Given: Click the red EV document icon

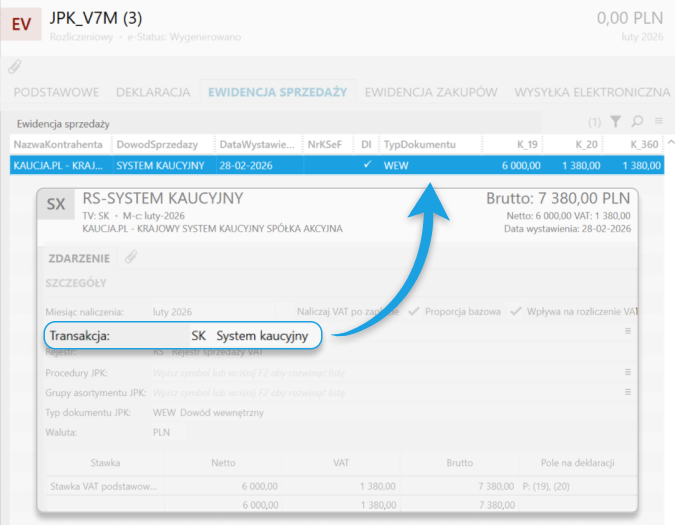Looking at the screenshot, I should [21, 23].
